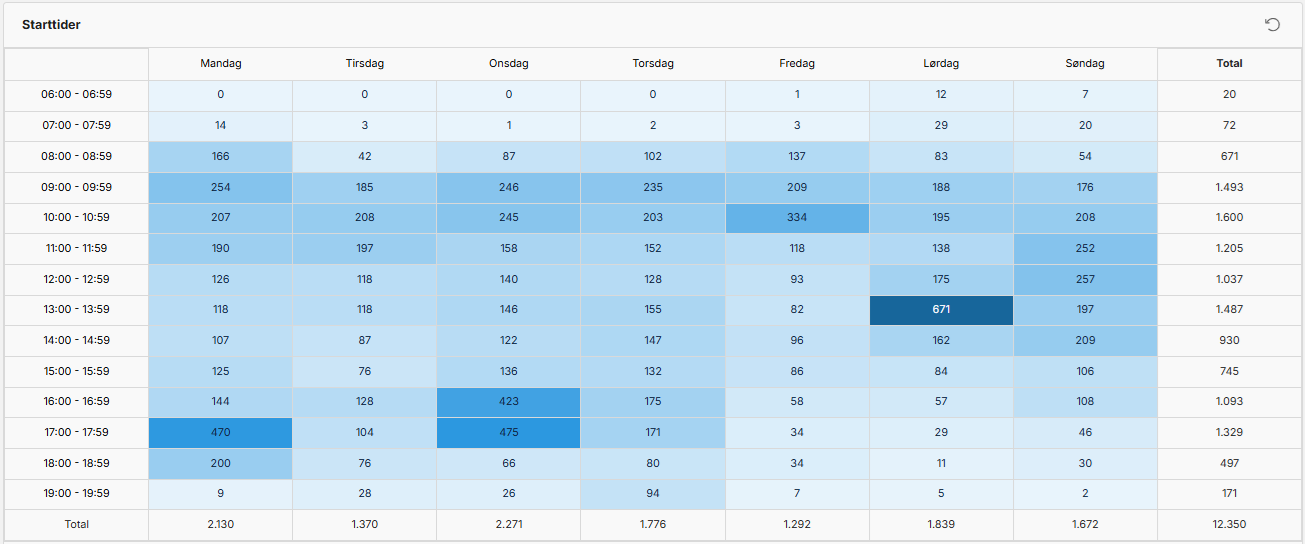This screenshot has width=1305, height=544.
Task: Click the Onsdag 16:00 cell showing 423
Action: click(x=509, y=402)
